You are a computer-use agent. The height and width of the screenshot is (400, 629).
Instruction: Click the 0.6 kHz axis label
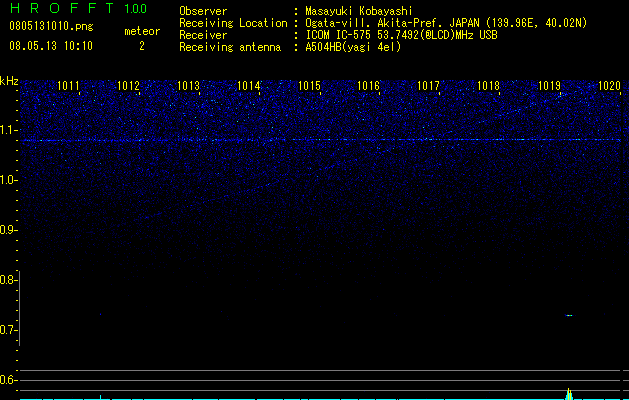coord(7,380)
